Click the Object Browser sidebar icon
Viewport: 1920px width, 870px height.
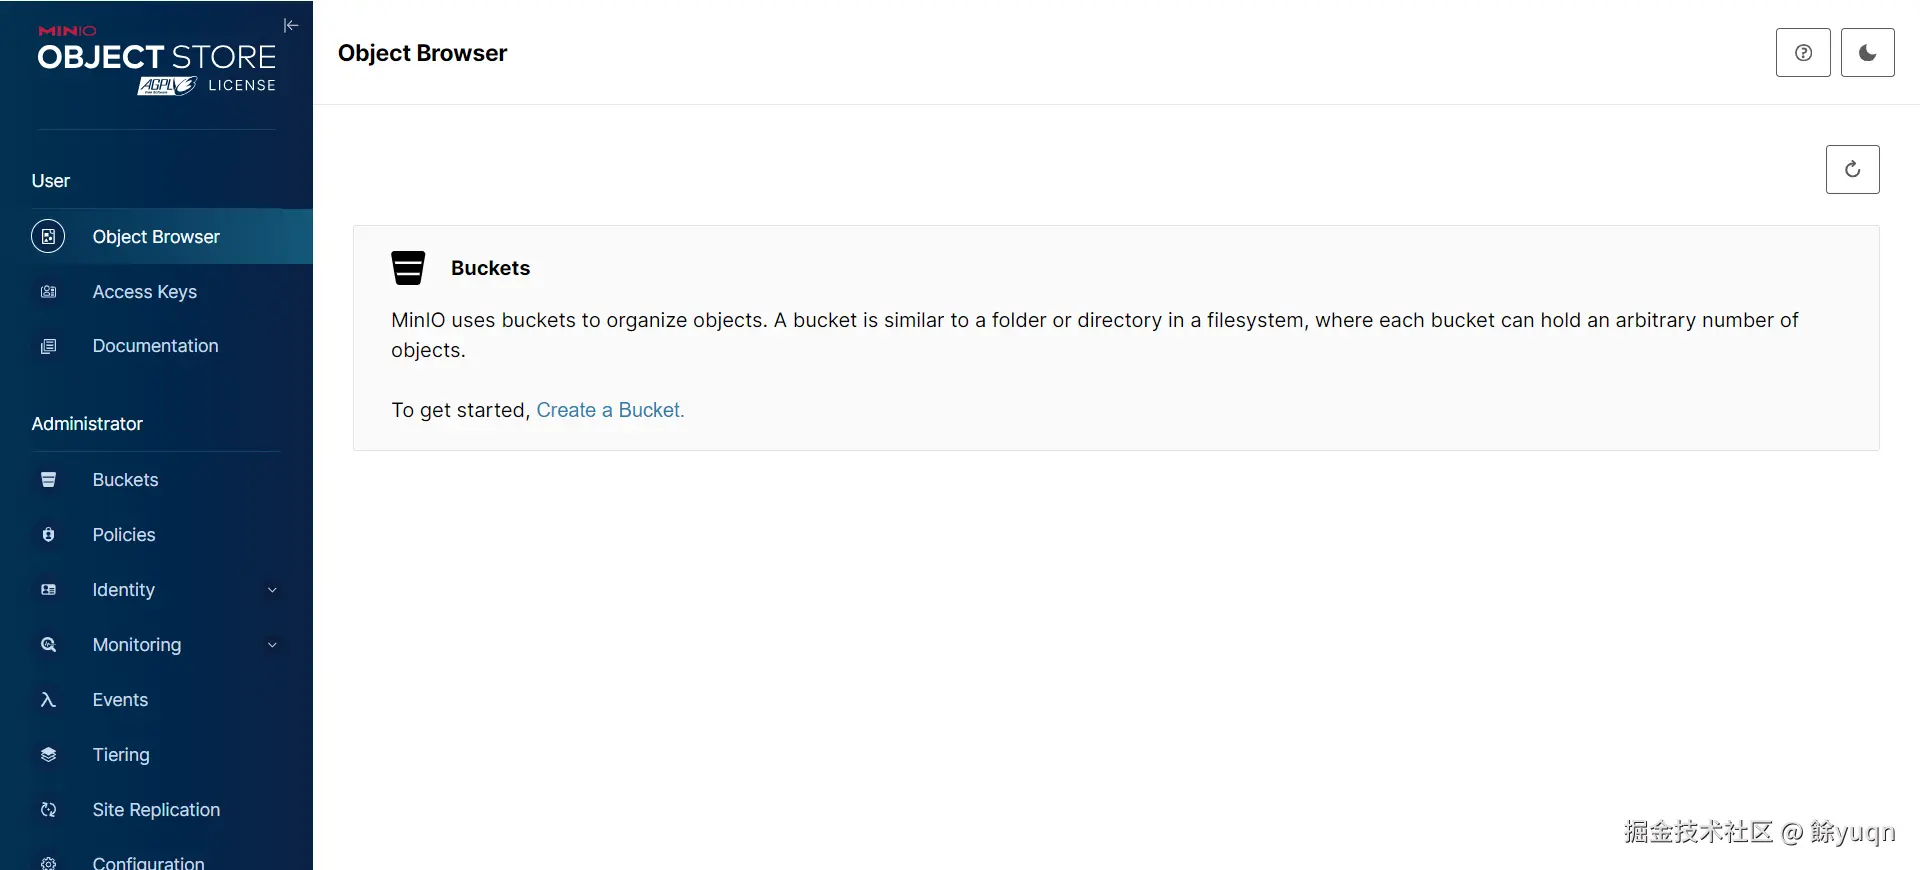click(x=48, y=237)
